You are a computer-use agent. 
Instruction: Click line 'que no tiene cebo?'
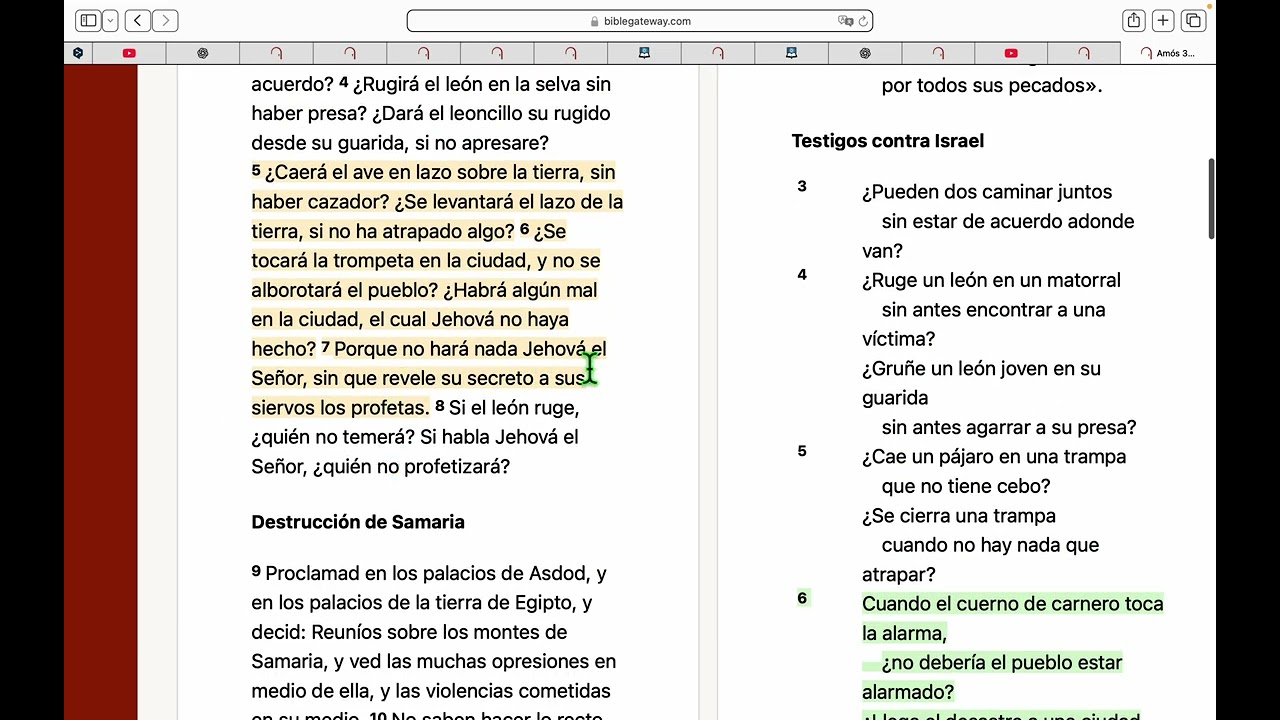pos(966,486)
